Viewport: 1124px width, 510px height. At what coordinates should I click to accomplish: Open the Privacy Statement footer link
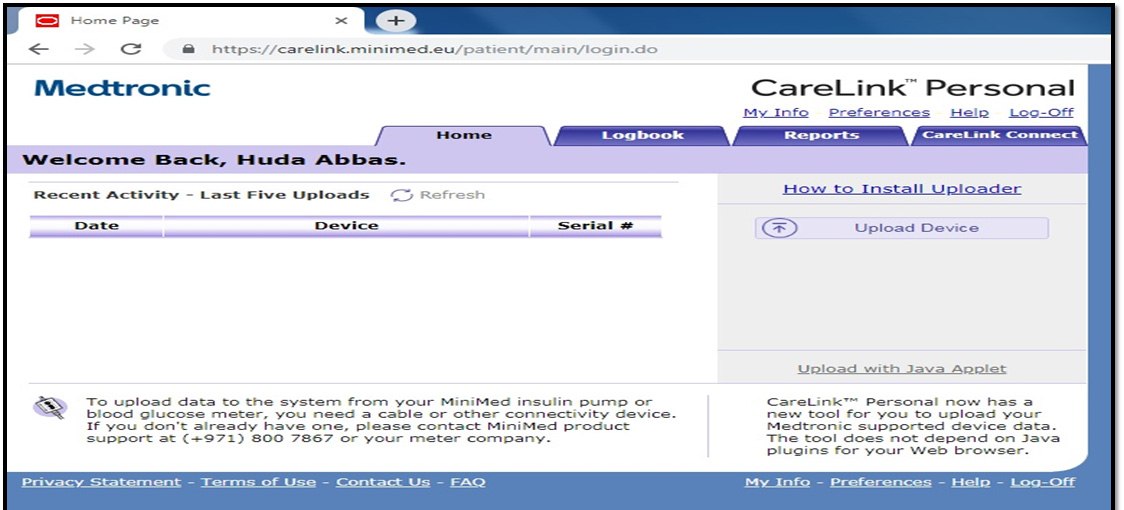101,482
